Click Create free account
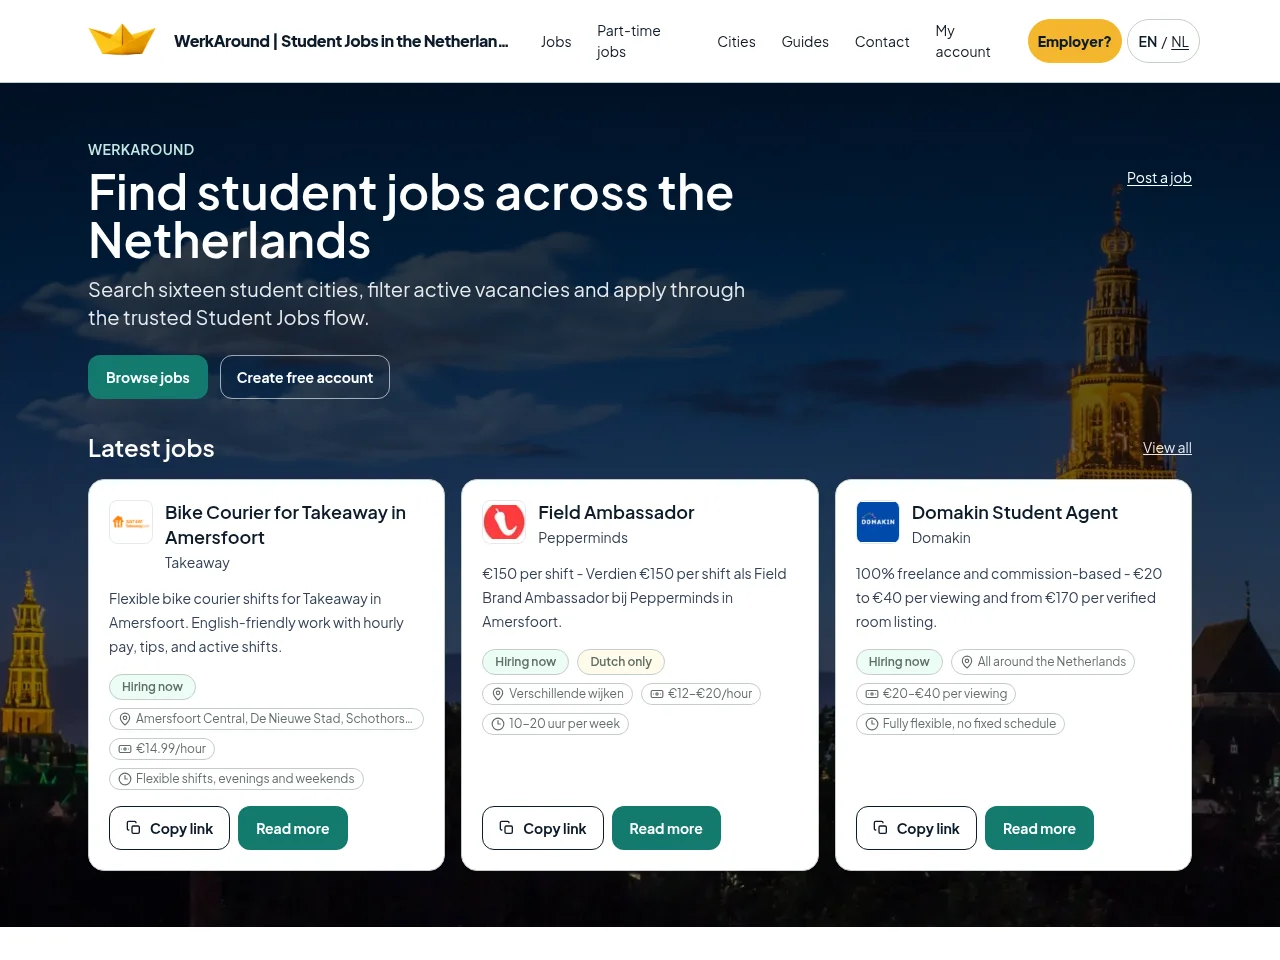 pos(305,377)
